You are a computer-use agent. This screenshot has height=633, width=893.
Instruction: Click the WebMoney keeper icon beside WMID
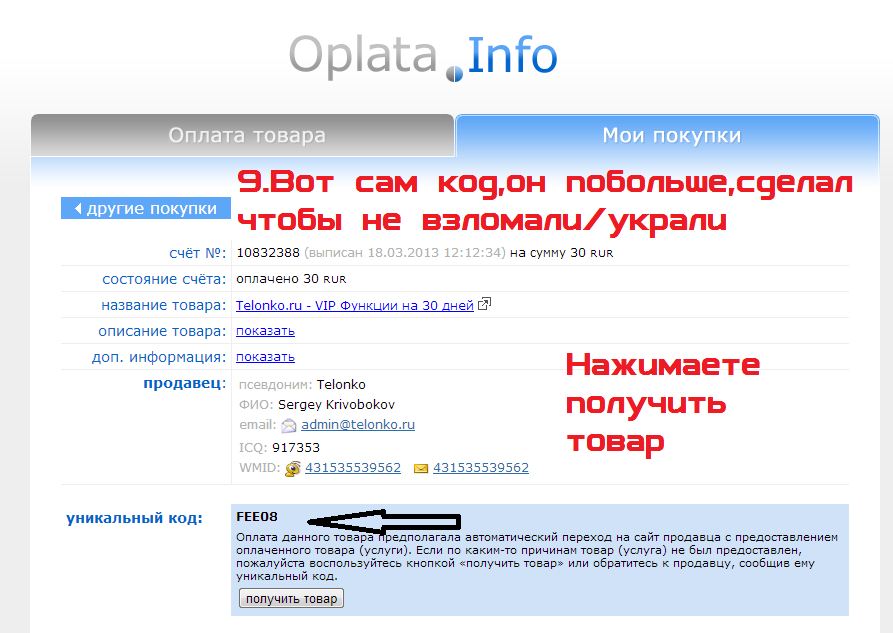point(293,468)
